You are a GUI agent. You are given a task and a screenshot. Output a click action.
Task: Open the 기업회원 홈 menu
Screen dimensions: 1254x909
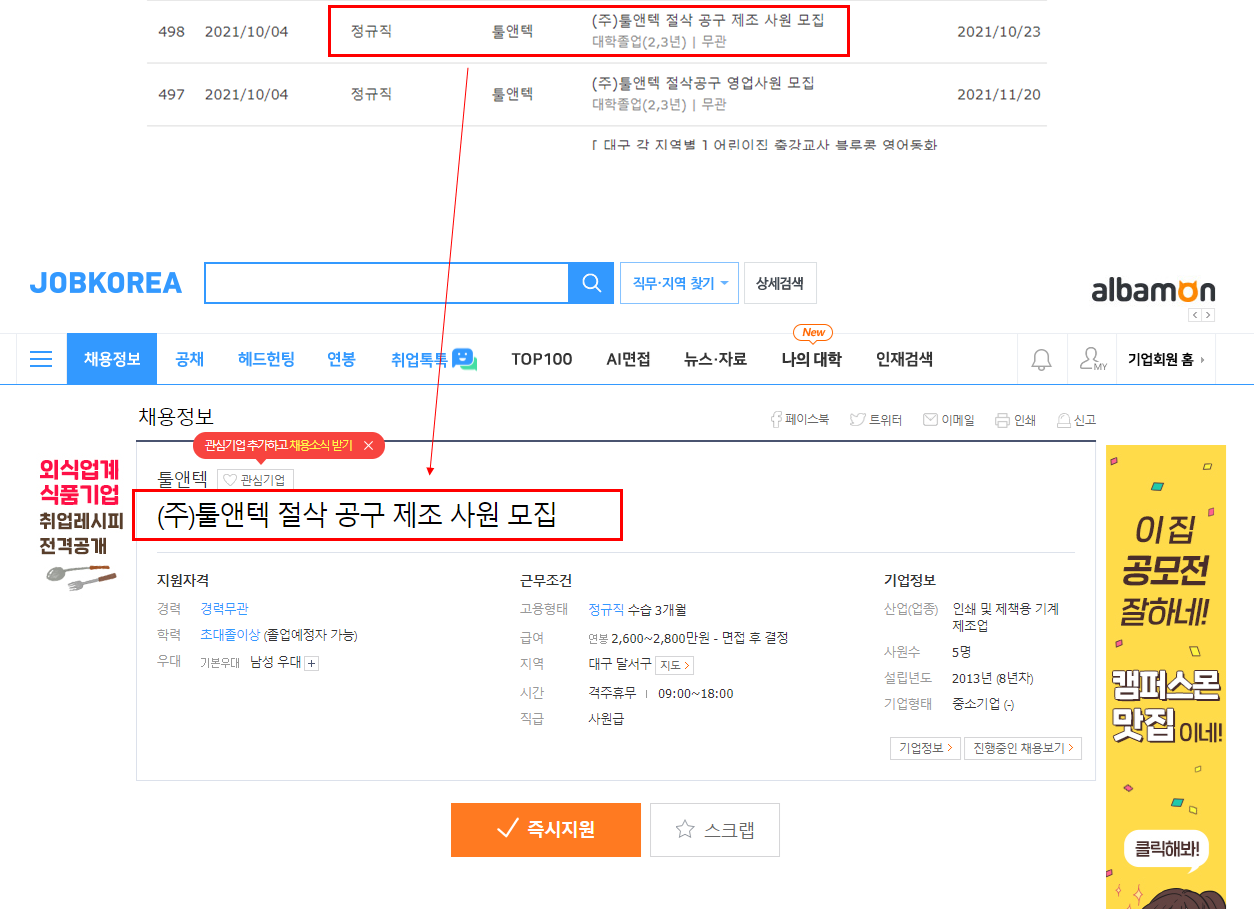(x=1165, y=360)
